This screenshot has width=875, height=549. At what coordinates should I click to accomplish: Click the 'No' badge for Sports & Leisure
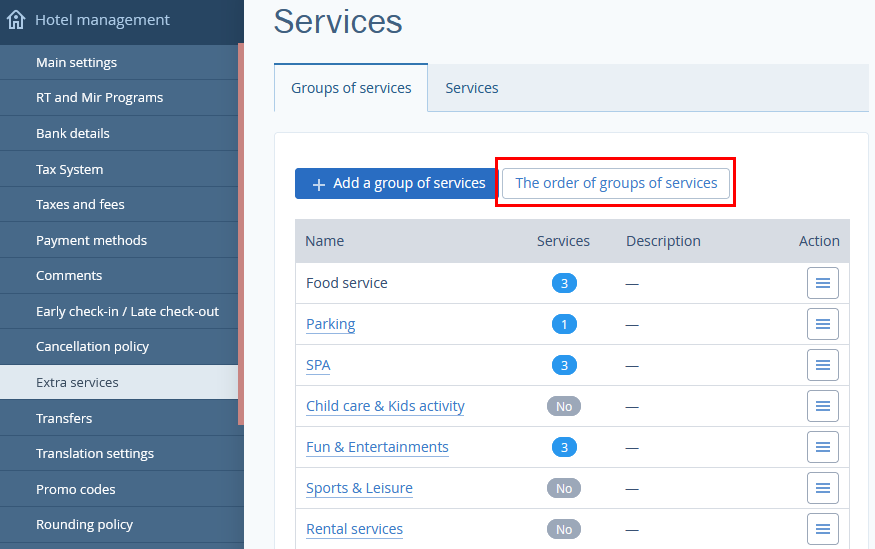(564, 488)
